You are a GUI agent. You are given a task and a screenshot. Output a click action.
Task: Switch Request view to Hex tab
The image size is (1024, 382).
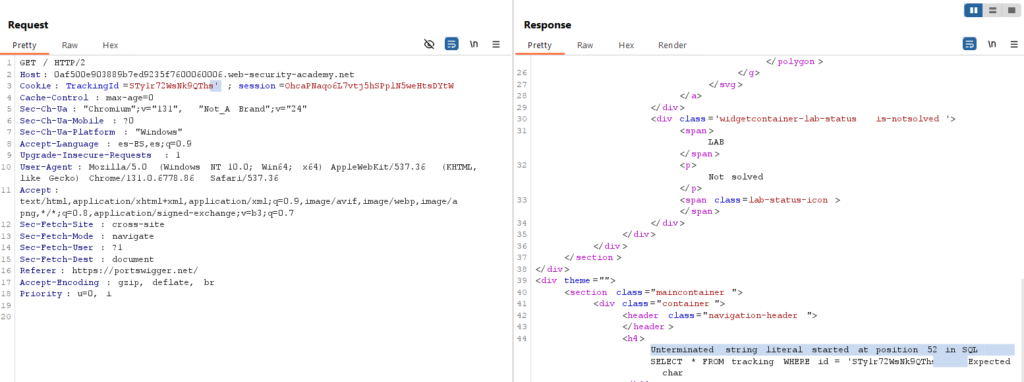point(110,45)
